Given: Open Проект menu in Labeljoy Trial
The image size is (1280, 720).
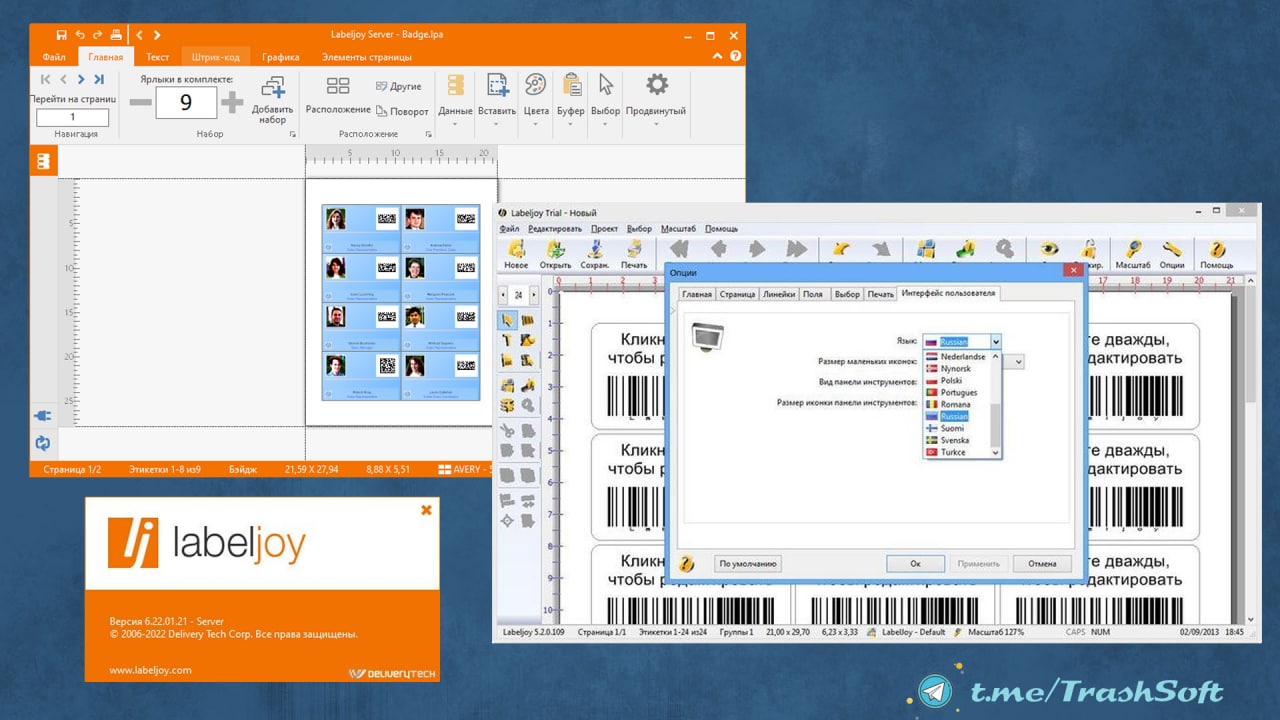Looking at the screenshot, I should click(605, 229).
